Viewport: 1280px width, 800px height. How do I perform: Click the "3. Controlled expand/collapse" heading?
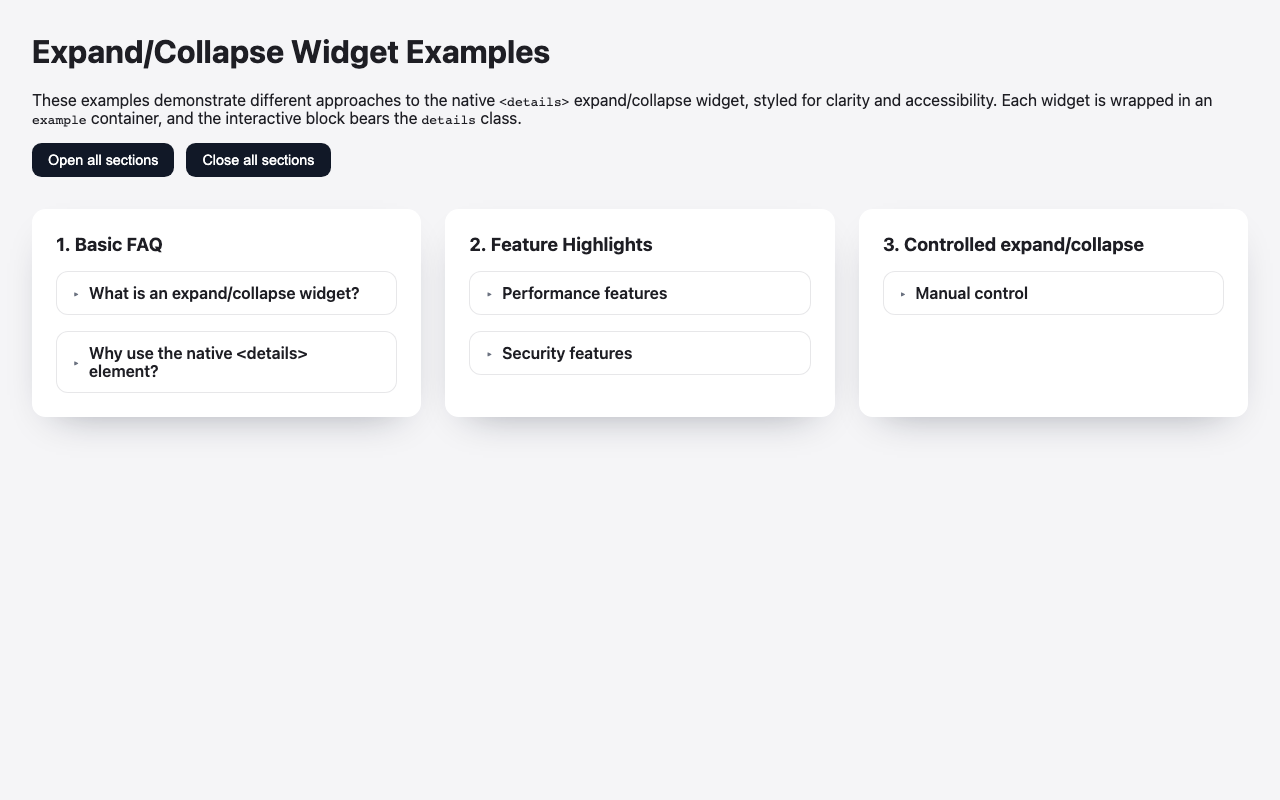[1013, 244]
